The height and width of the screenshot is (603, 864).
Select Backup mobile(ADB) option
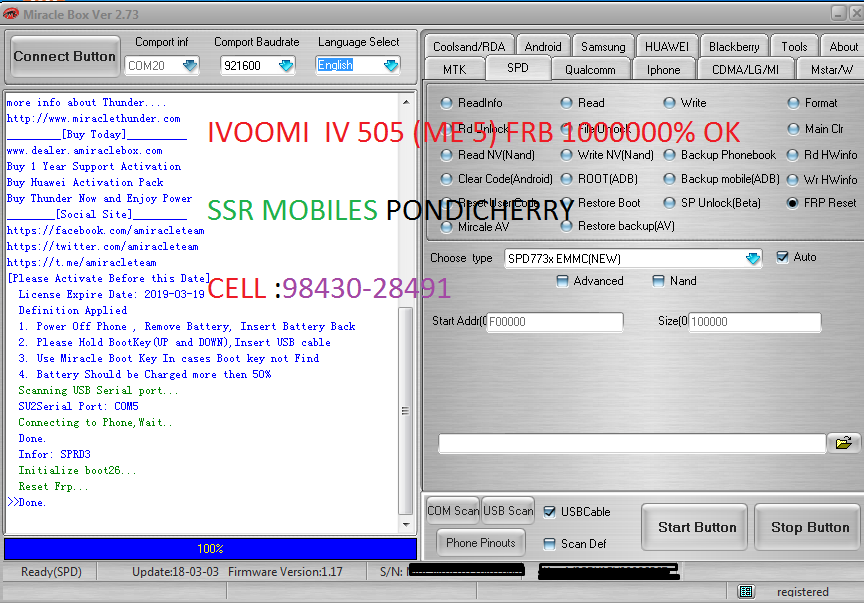[x=669, y=179]
